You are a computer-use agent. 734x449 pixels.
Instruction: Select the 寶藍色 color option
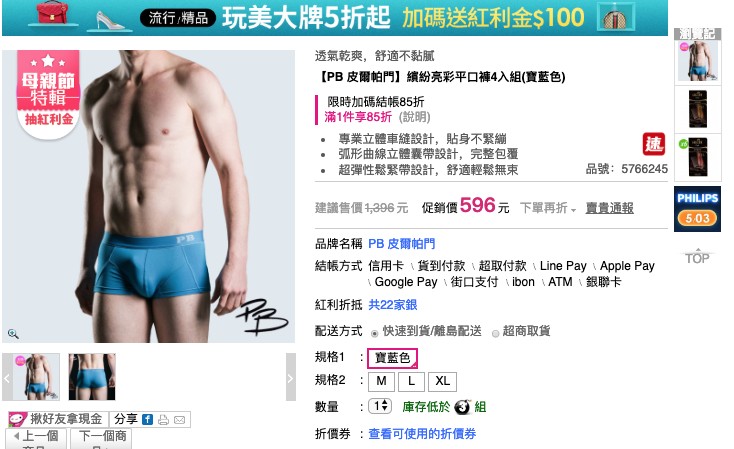(392, 358)
